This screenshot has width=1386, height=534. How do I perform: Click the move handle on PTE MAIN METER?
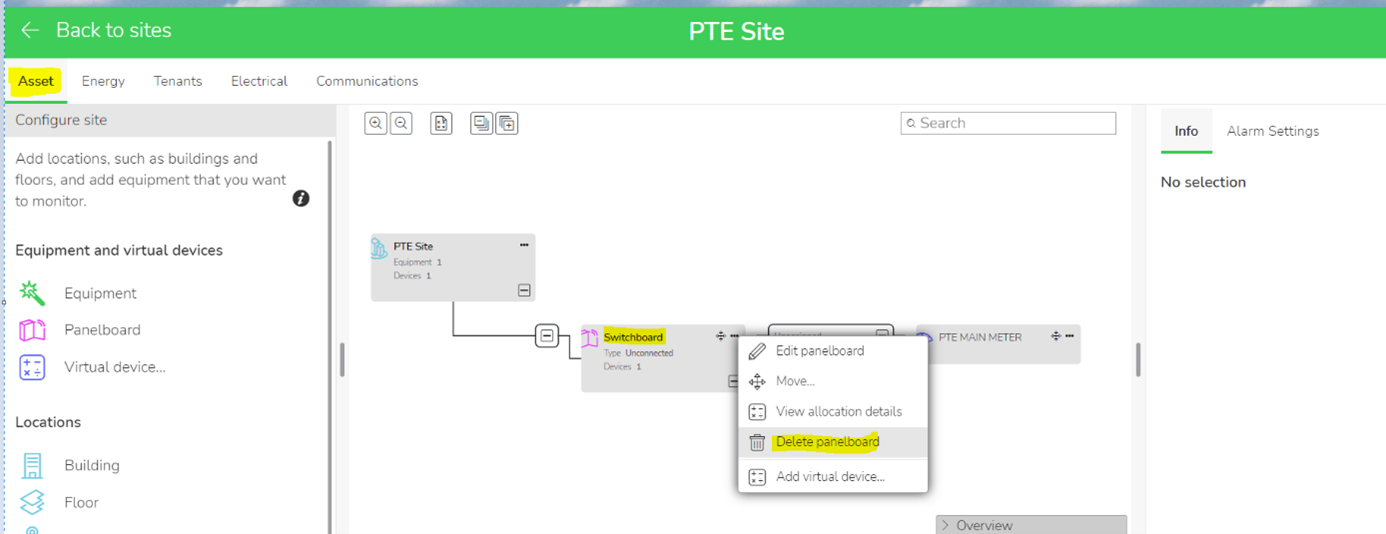1056,337
